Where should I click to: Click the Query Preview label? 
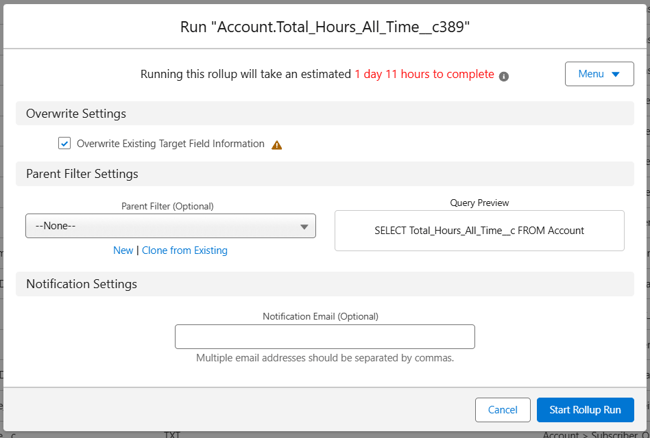[x=479, y=202]
